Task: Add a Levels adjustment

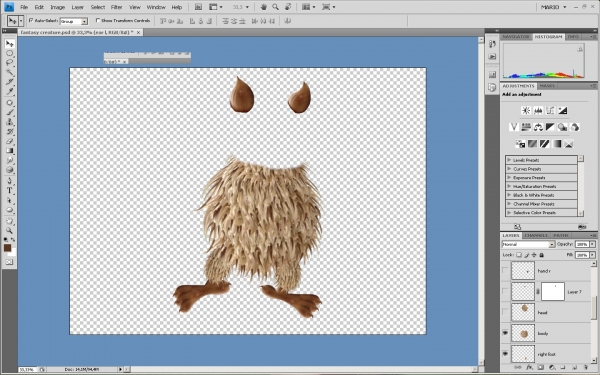Action: click(538, 111)
